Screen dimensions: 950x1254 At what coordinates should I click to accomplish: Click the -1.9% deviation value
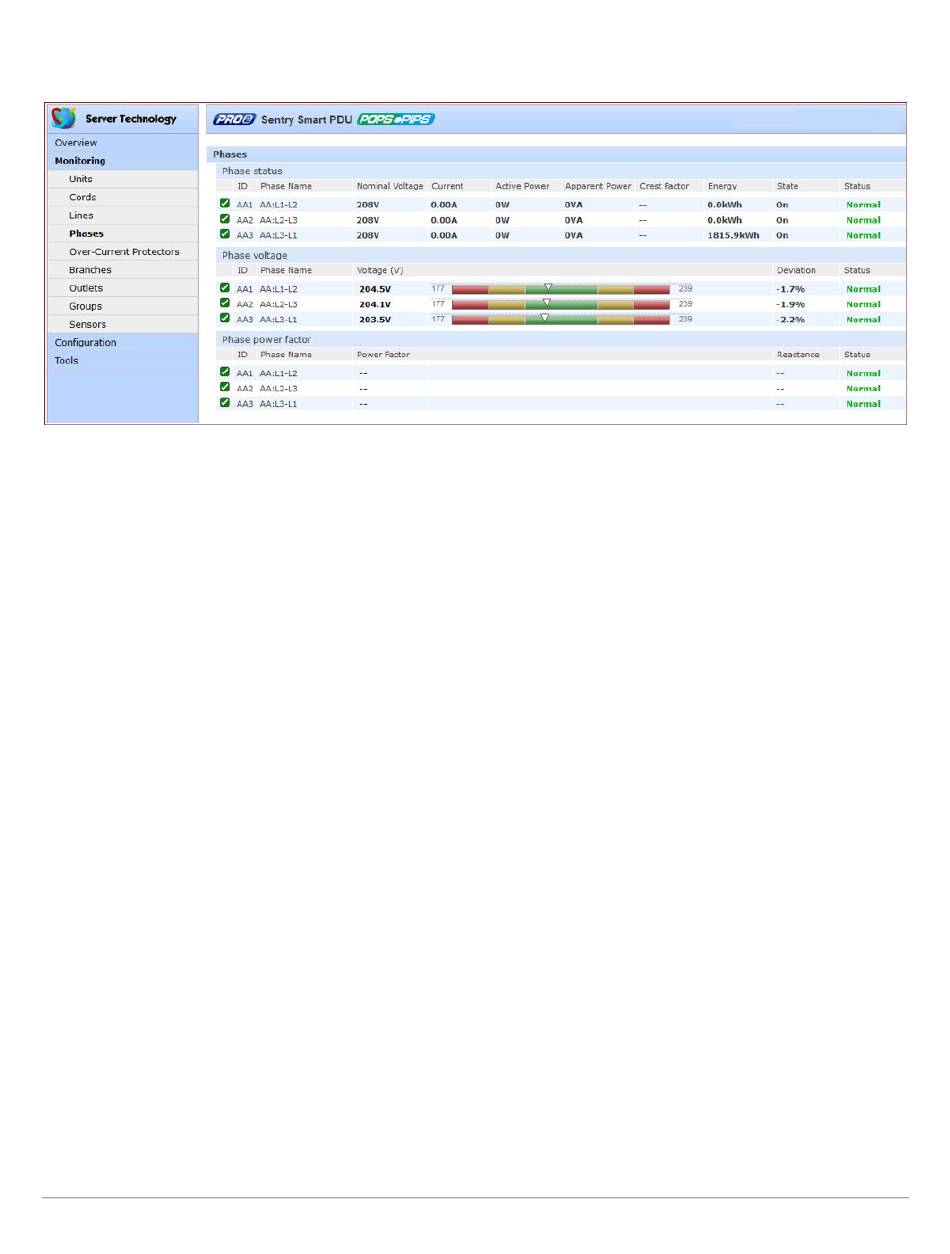790,304
